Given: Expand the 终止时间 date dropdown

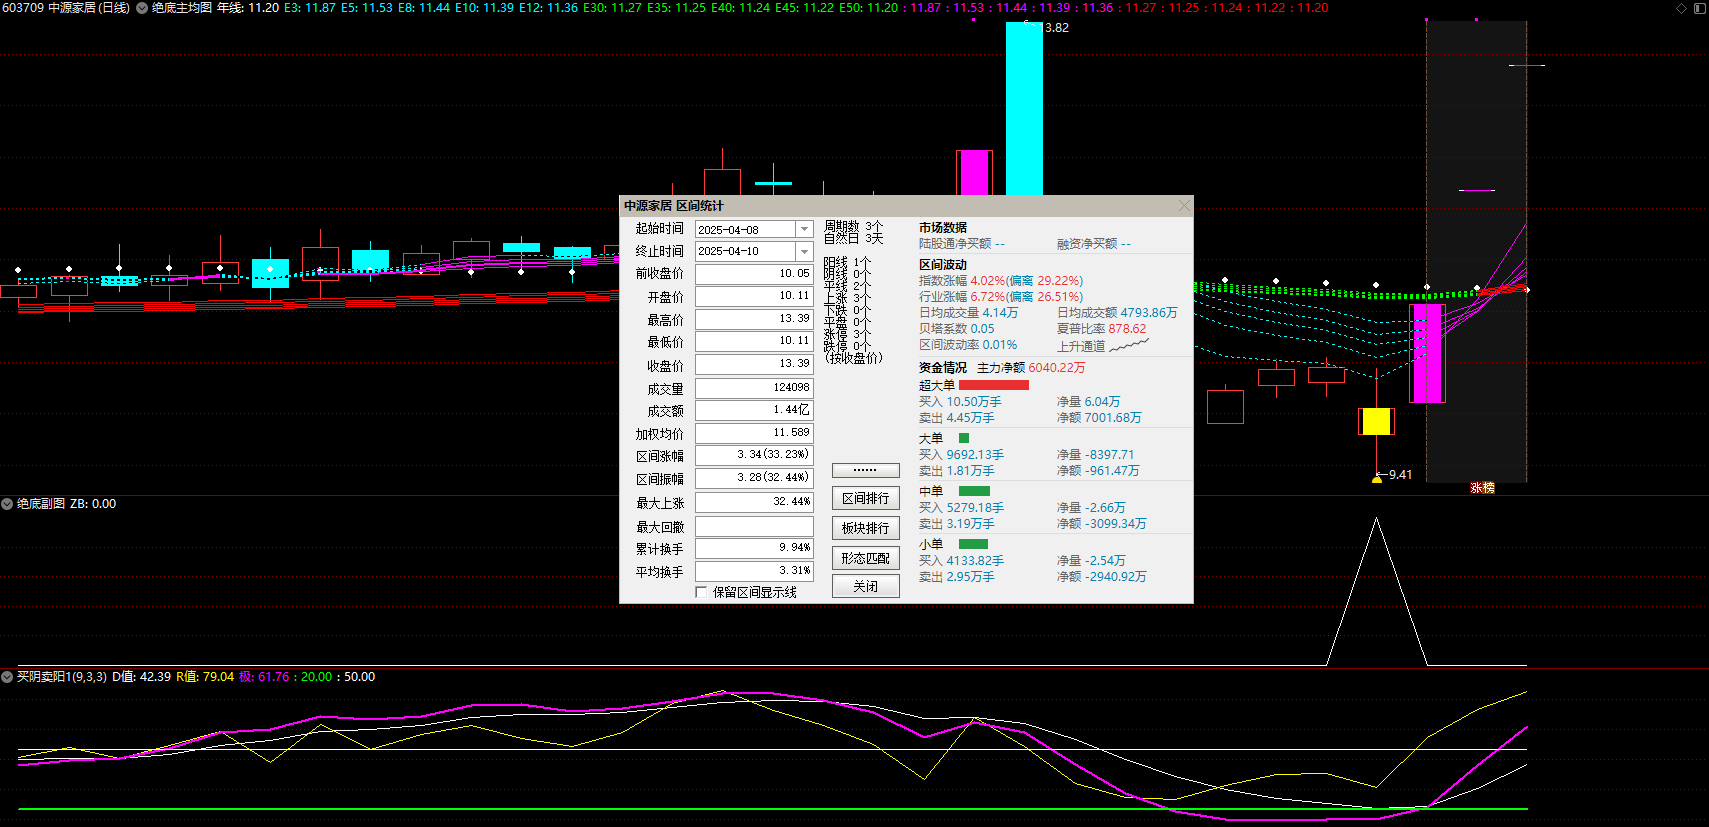Looking at the screenshot, I should pos(804,251).
